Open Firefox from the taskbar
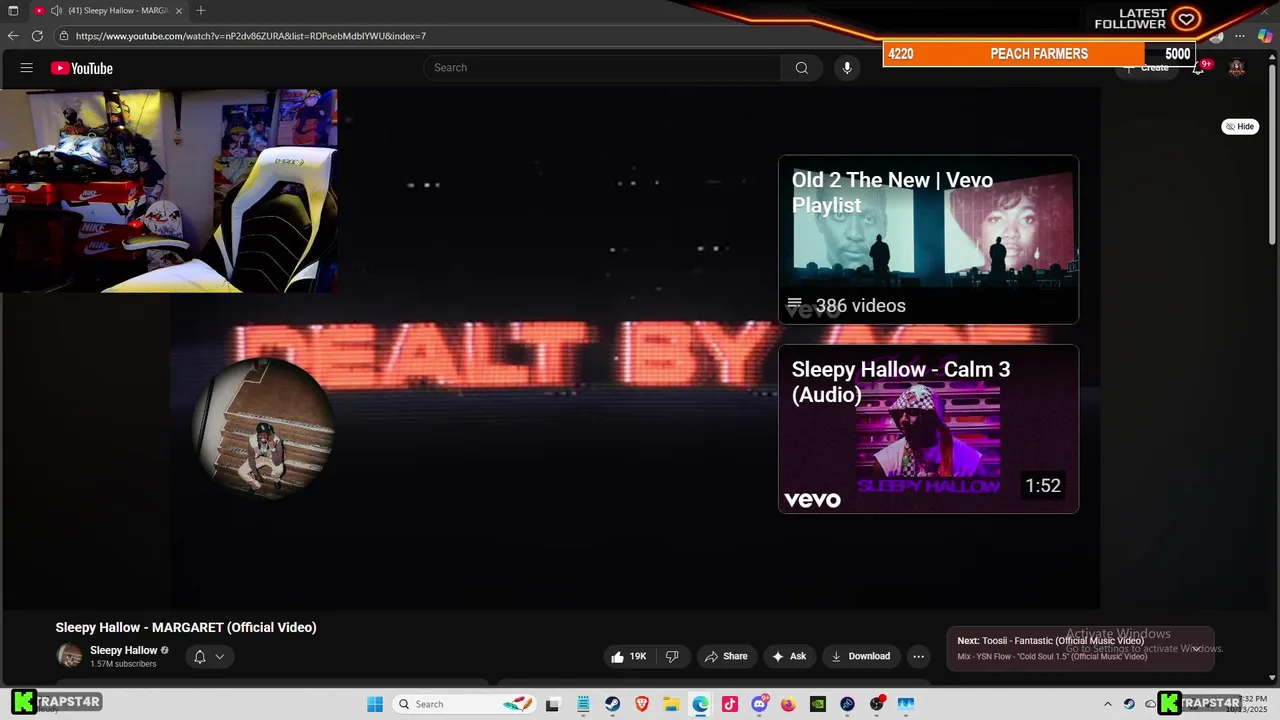 [x=788, y=704]
